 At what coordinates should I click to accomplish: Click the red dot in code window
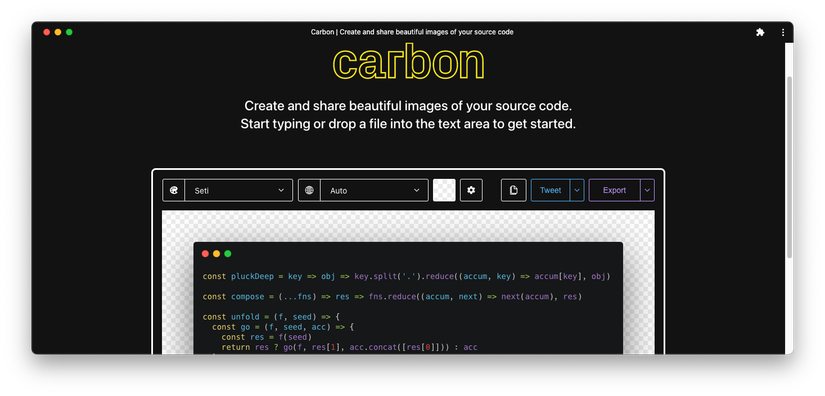tap(205, 253)
